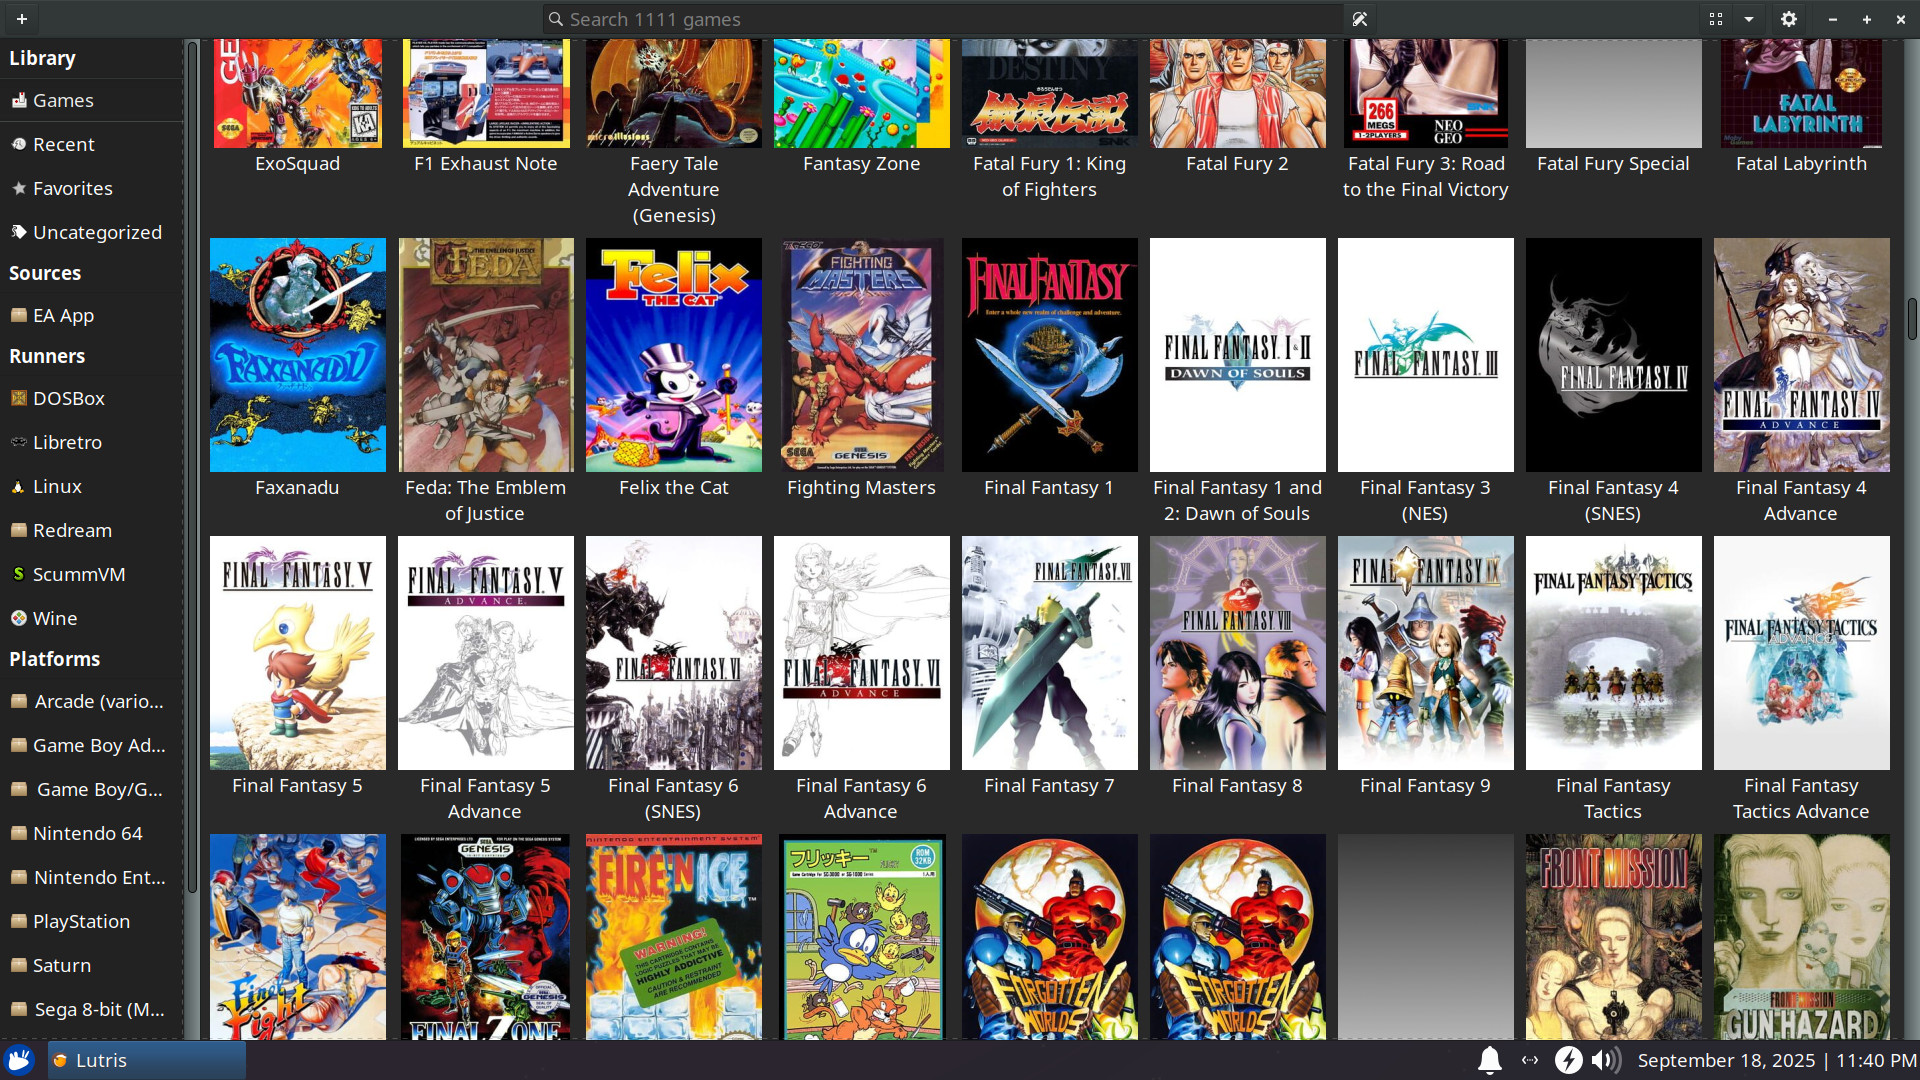
Task: Select the Uncategorized library entry
Action: pyautogui.click(x=96, y=232)
